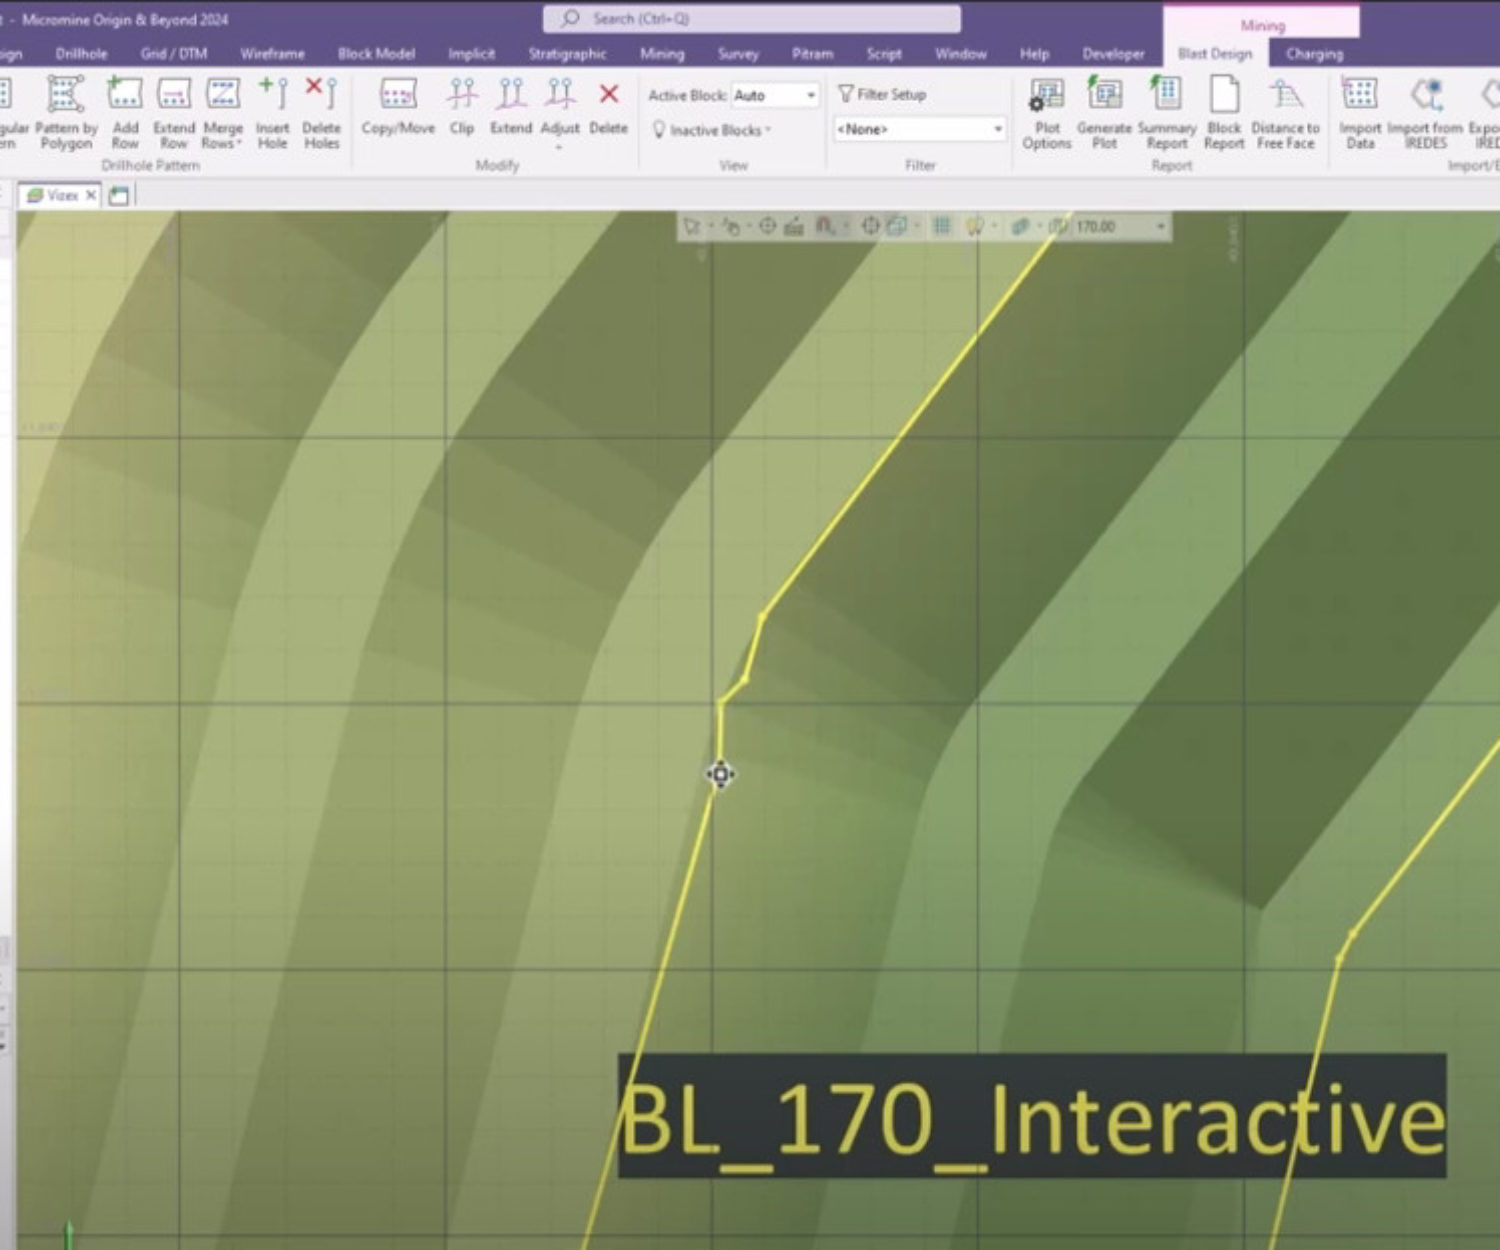Click the Inactive Blocks button
Screen dimensions: 1500x1250
coord(712,130)
